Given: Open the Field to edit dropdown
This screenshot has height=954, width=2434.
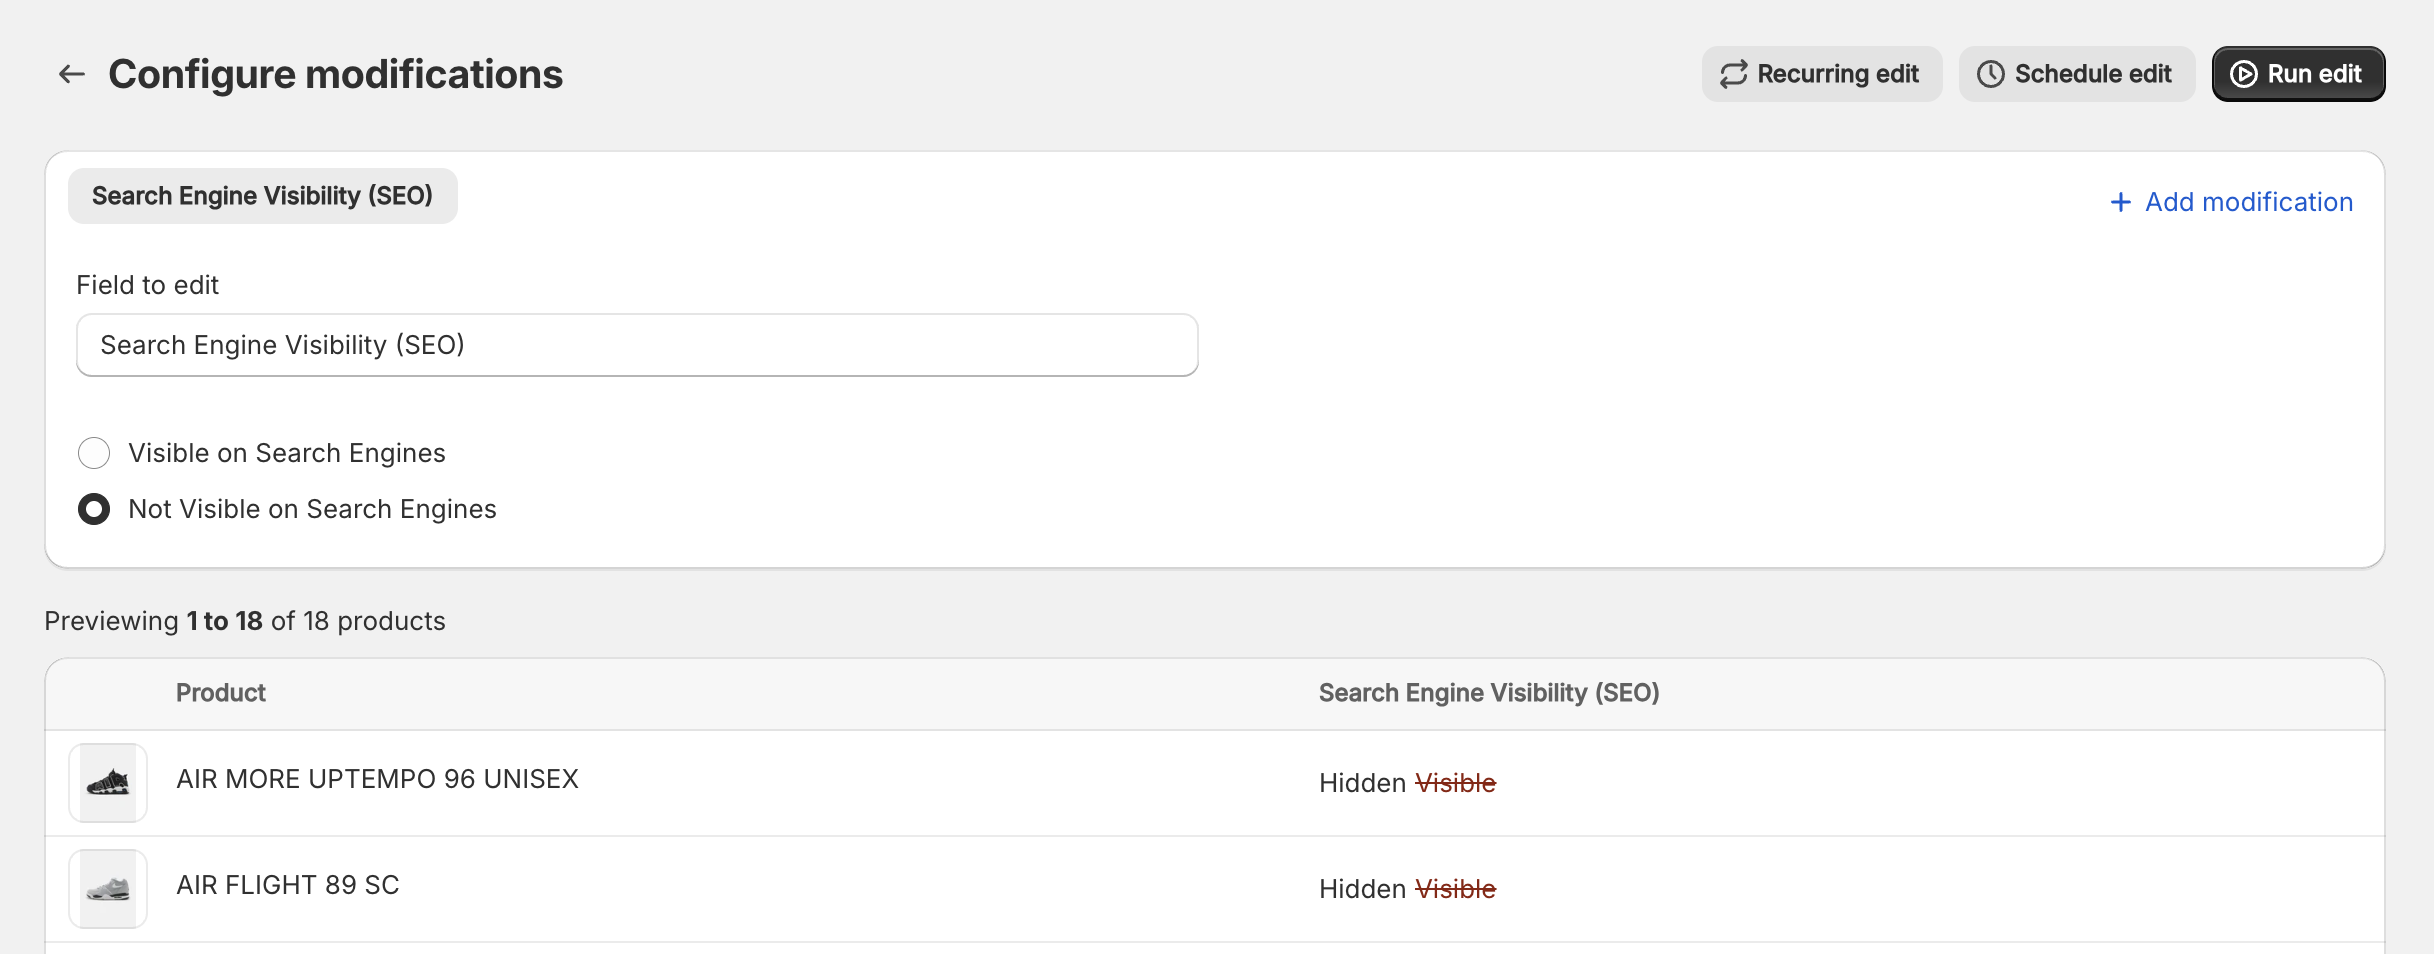Looking at the screenshot, I should [x=637, y=345].
